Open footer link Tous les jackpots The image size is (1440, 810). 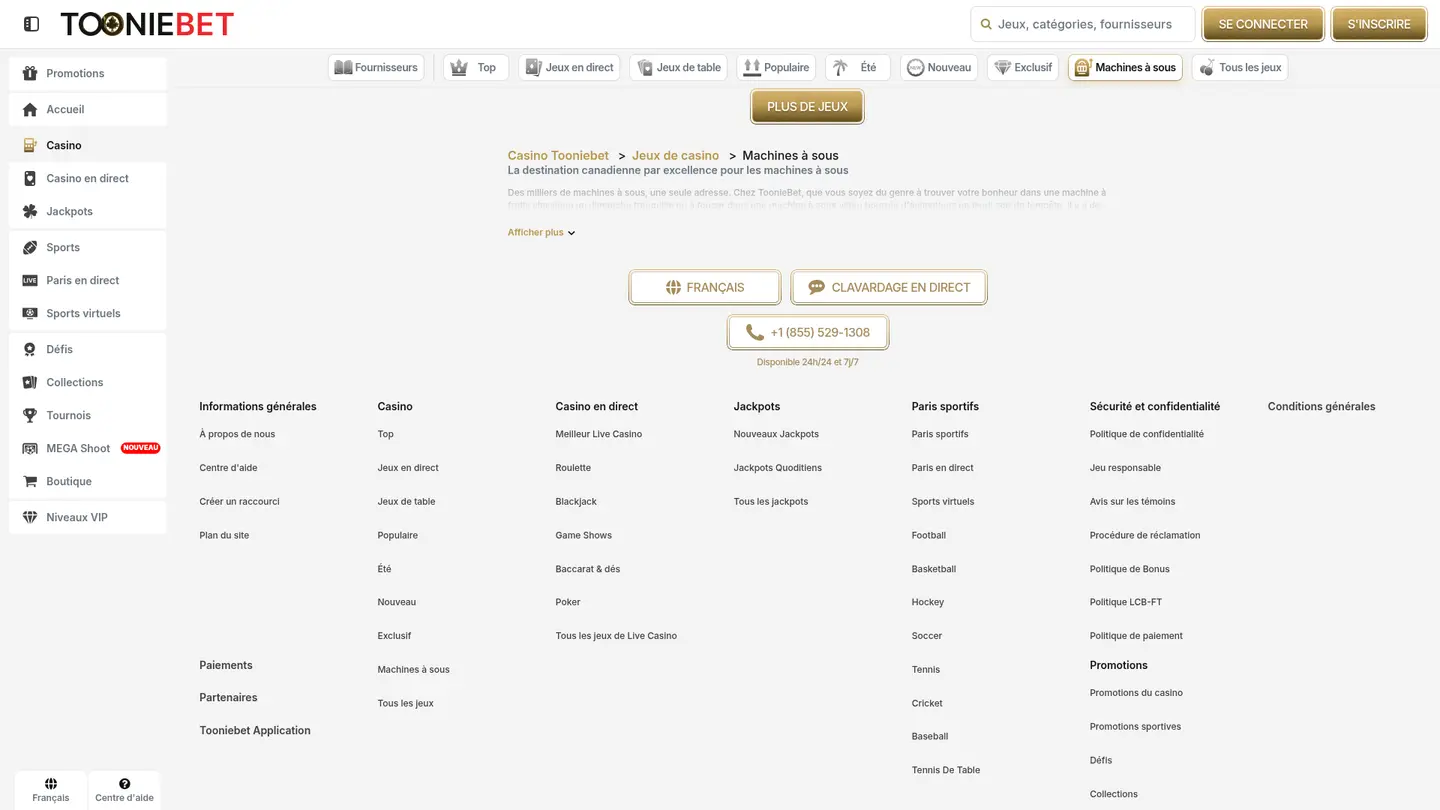pos(771,502)
